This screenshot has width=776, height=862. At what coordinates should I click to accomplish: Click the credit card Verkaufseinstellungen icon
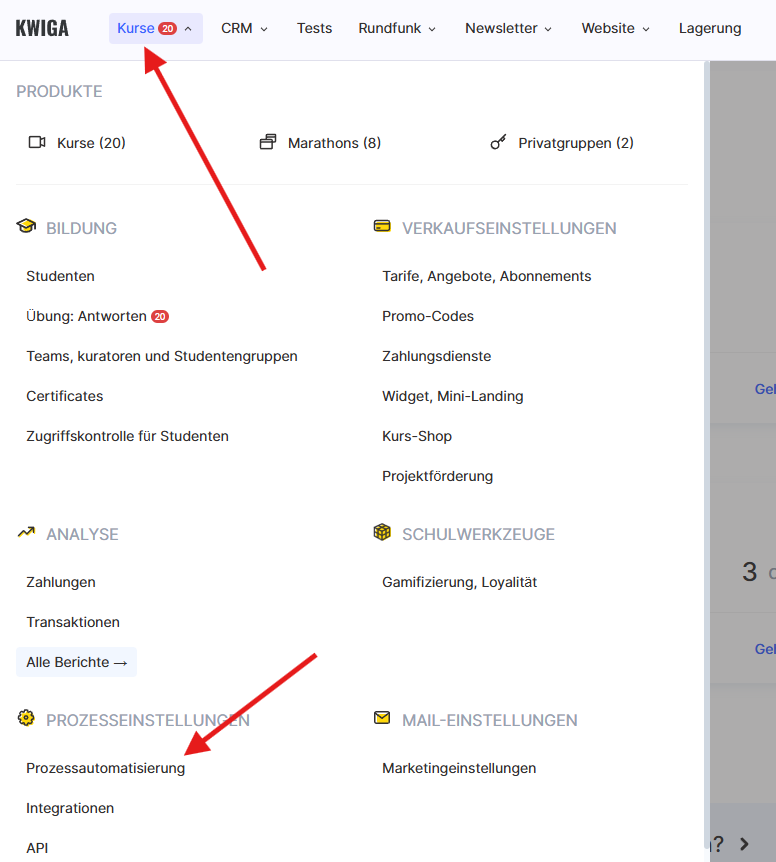coord(382,227)
